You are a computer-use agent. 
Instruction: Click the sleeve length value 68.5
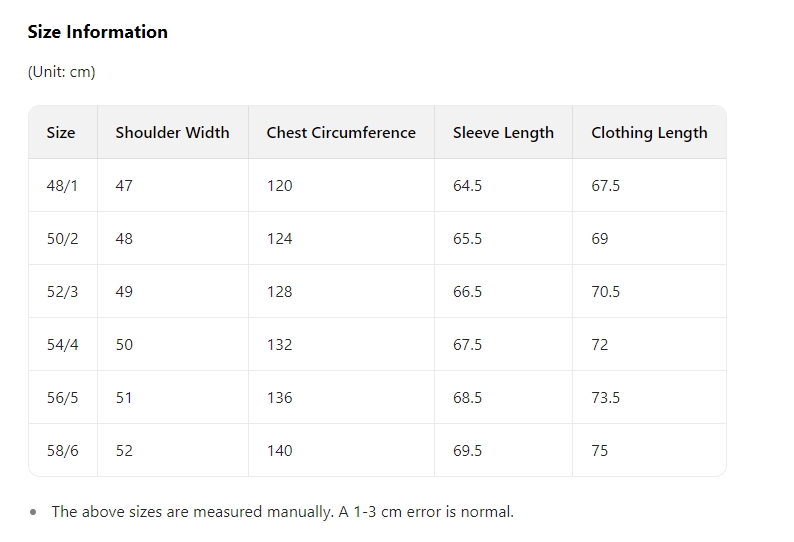[467, 397]
